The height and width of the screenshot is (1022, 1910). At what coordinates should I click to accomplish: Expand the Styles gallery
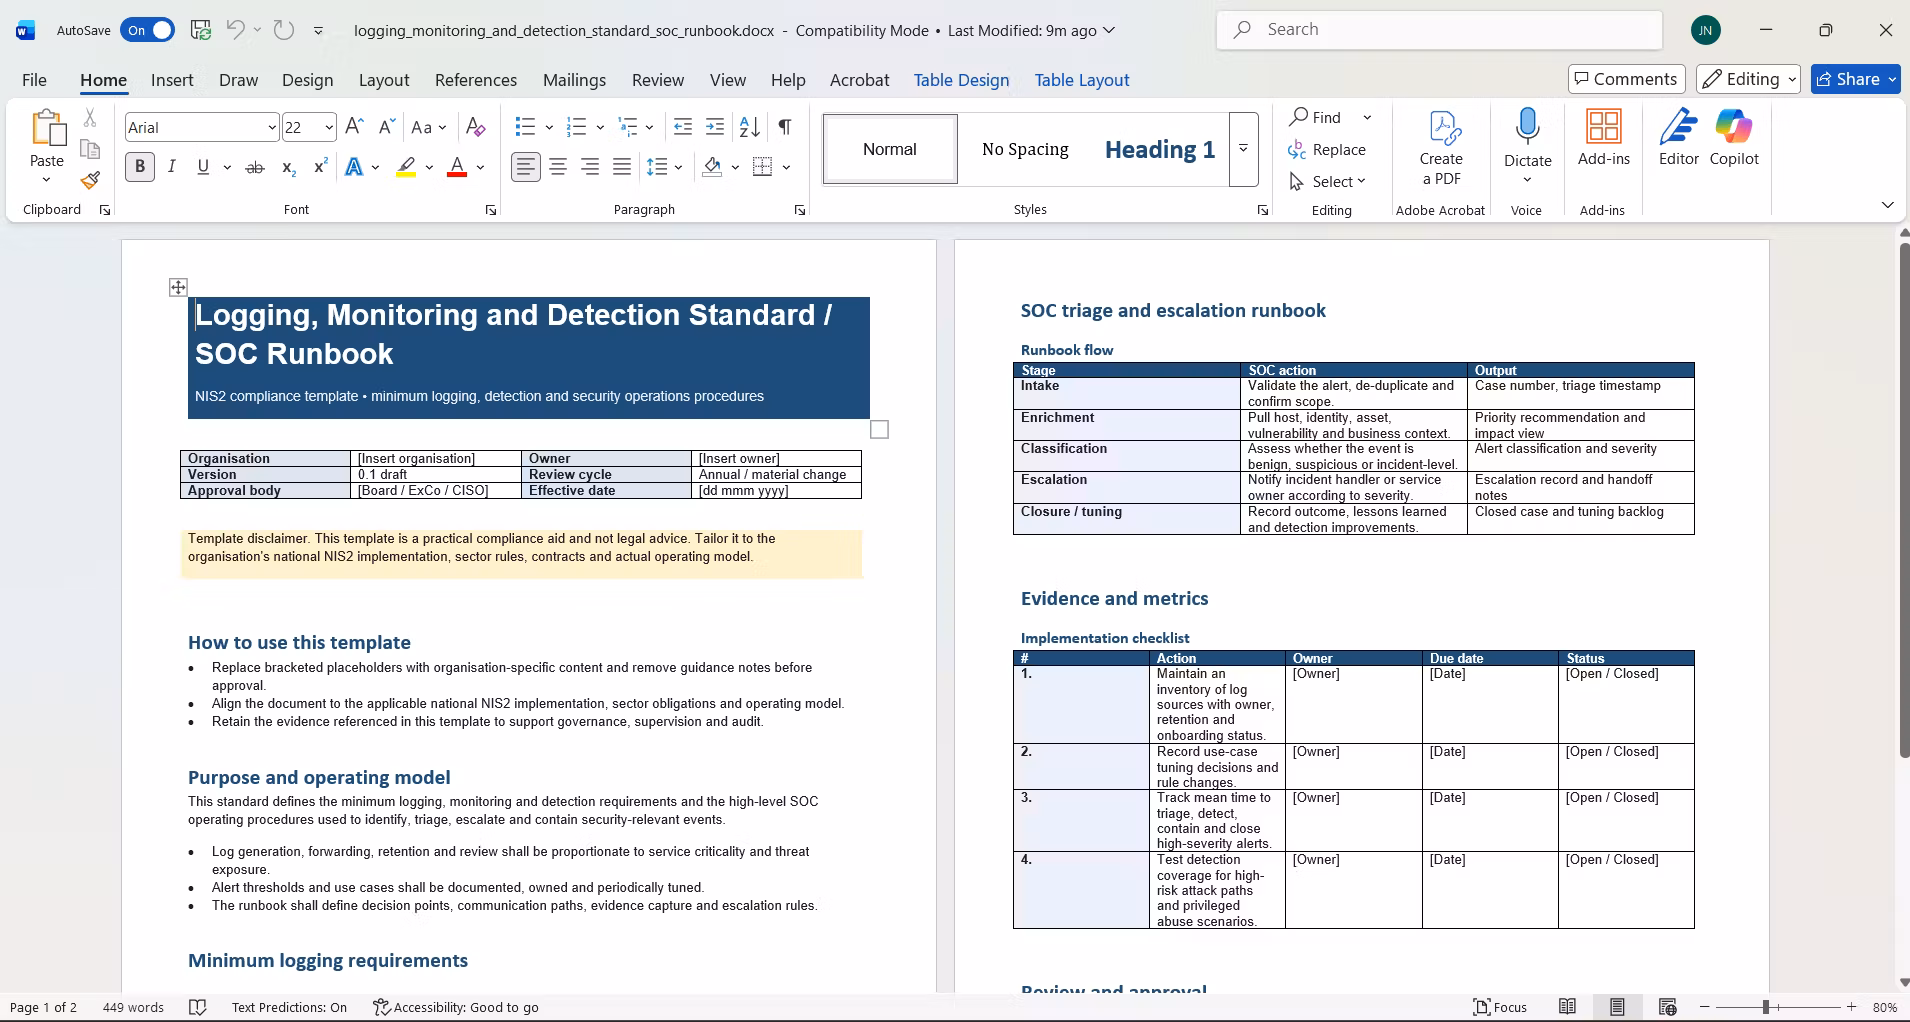point(1243,149)
